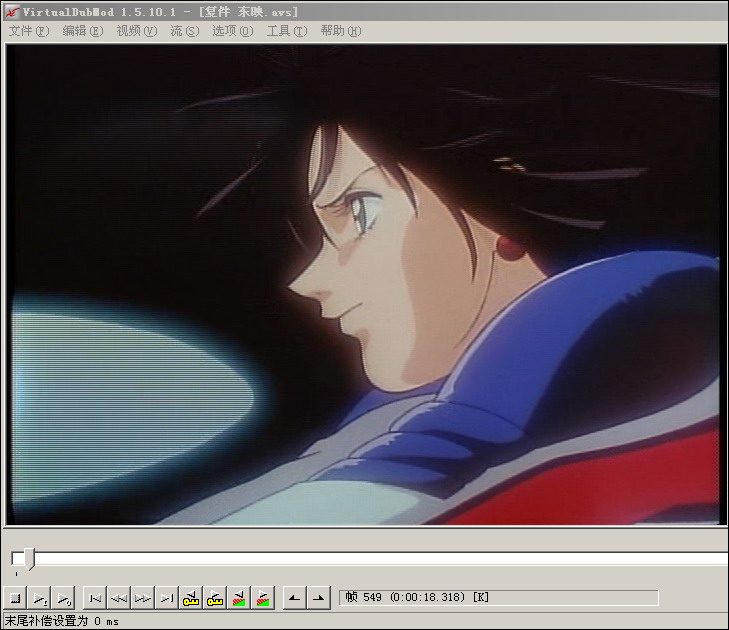729x630 pixels.
Task: Click the Stop playback button
Action: [x=15, y=598]
